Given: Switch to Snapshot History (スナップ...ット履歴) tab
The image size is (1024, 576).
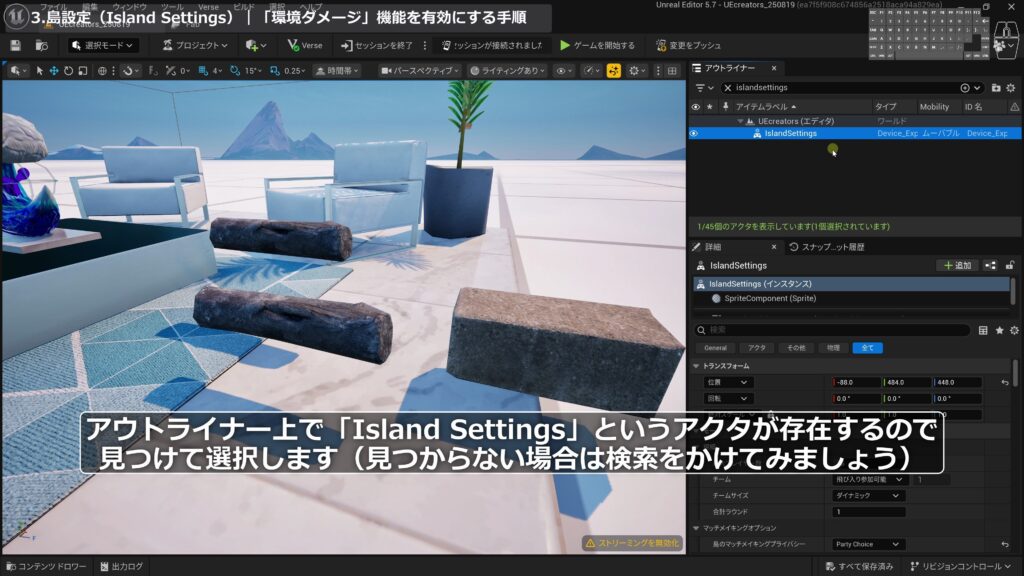Looking at the screenshot, I should 827,247.
